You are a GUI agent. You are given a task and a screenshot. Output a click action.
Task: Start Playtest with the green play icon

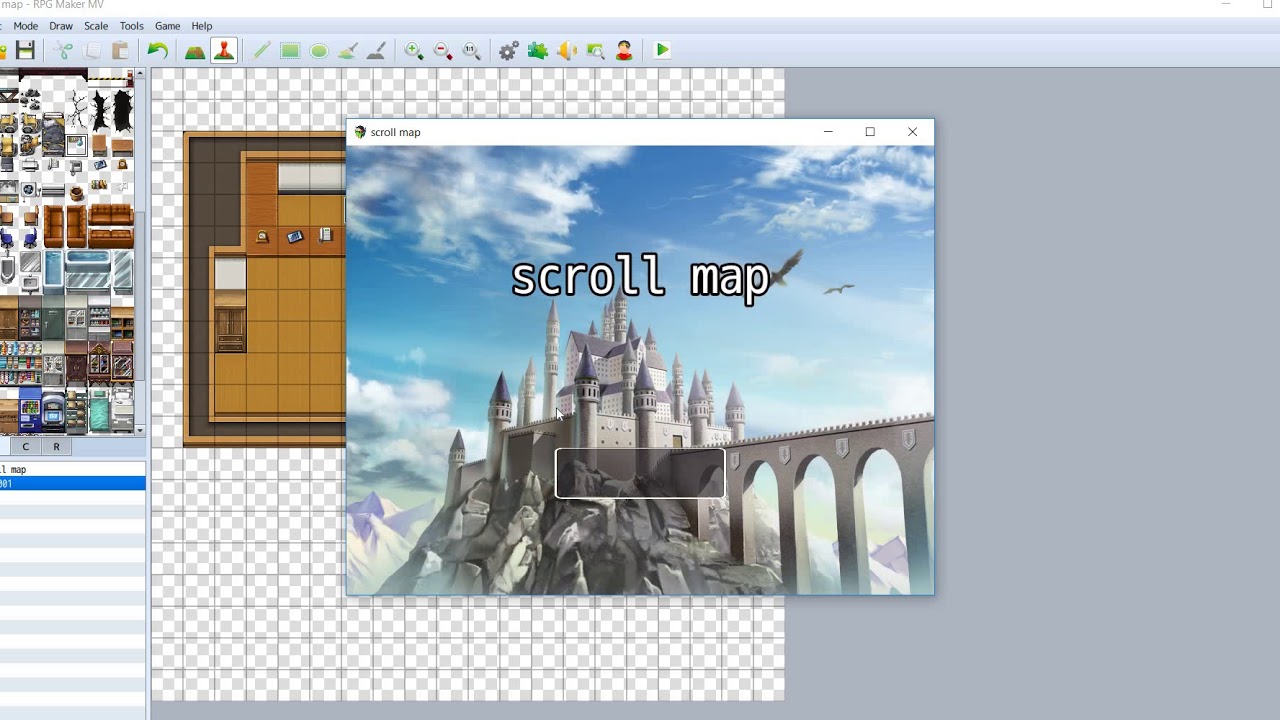pyautogui.click(x=662, y=50)
